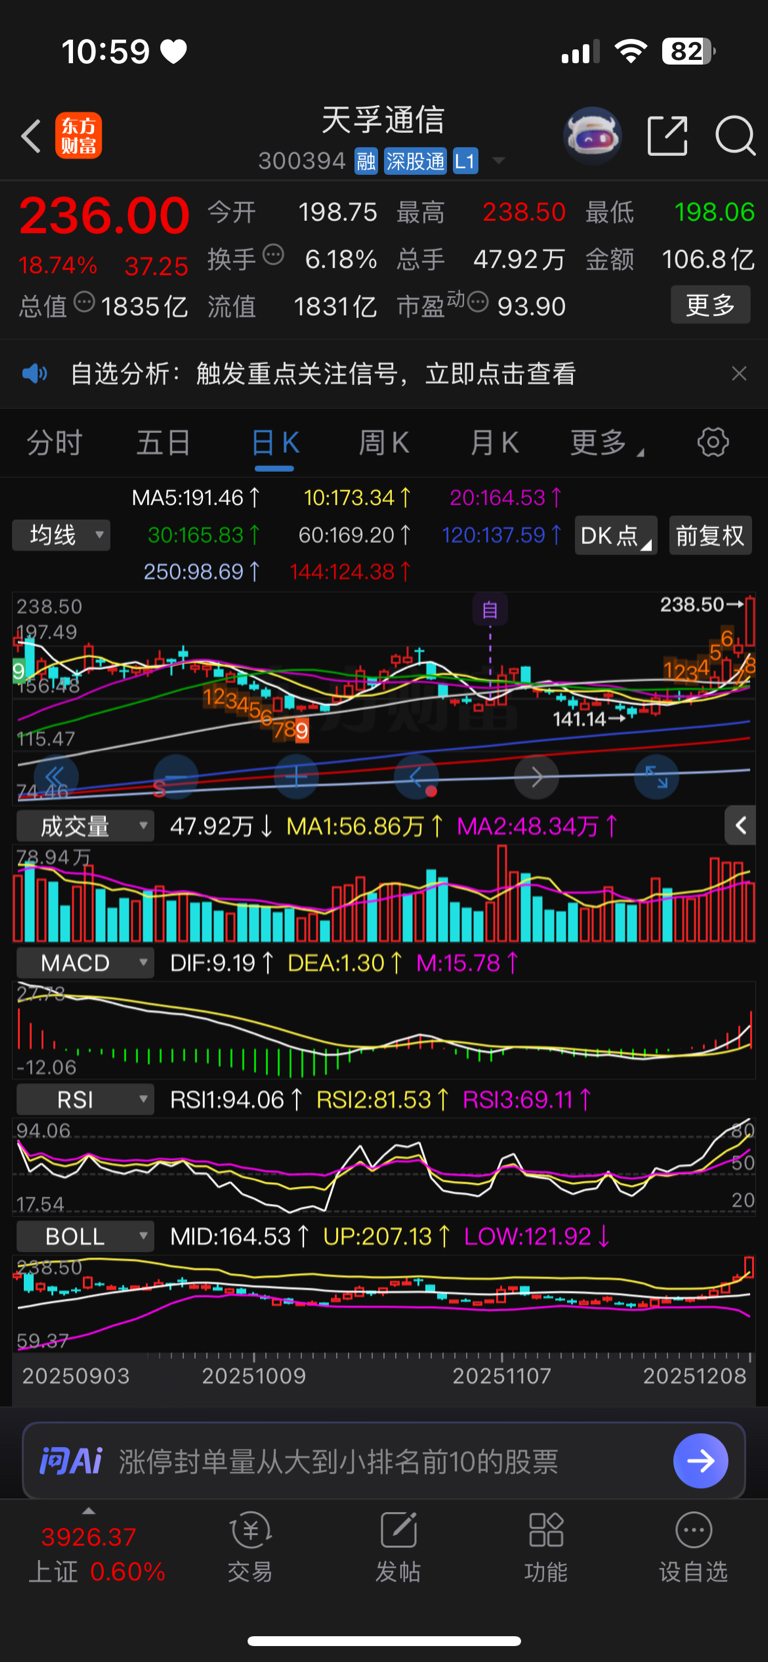Open the 前复权 adjustment selector

(x=710, y=536)
